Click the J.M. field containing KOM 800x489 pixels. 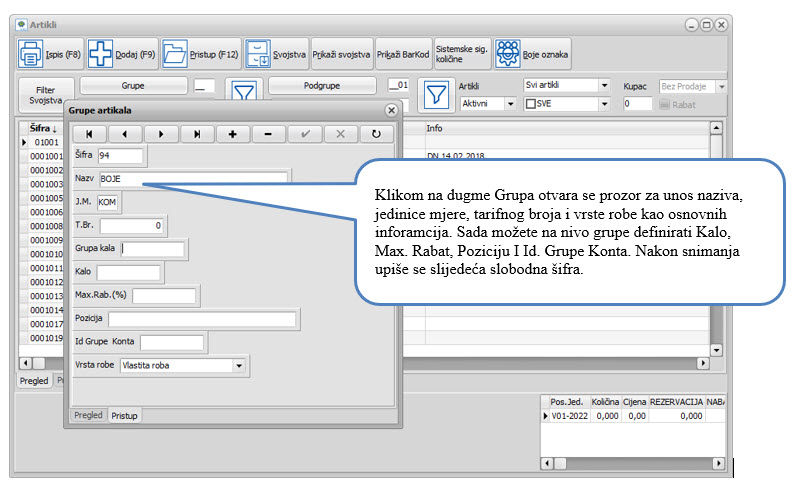107,202
